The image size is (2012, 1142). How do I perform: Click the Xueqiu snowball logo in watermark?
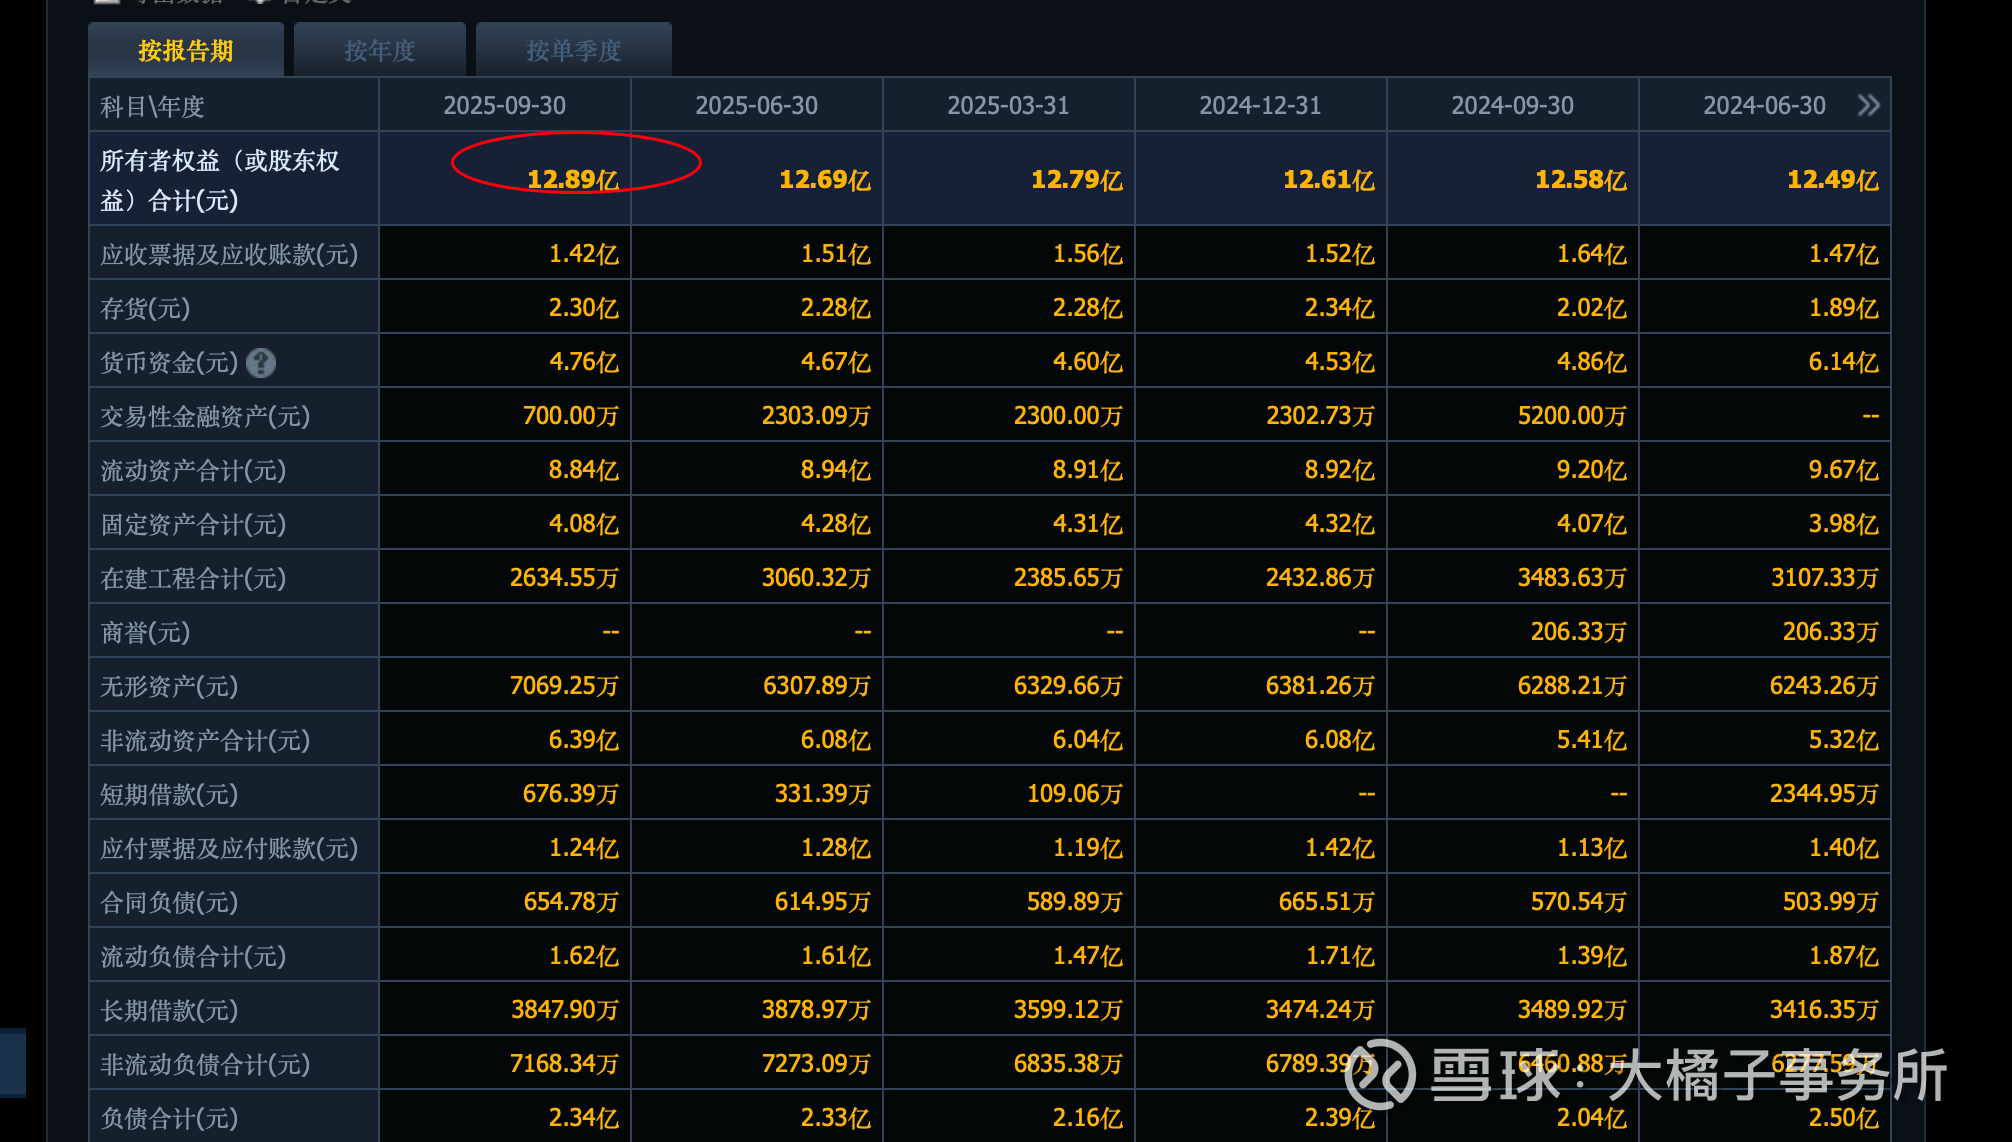pos(1380,1075)
